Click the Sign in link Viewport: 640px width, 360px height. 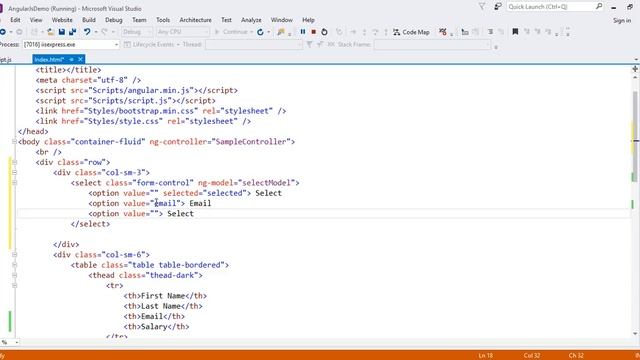(x=622, y=20)
